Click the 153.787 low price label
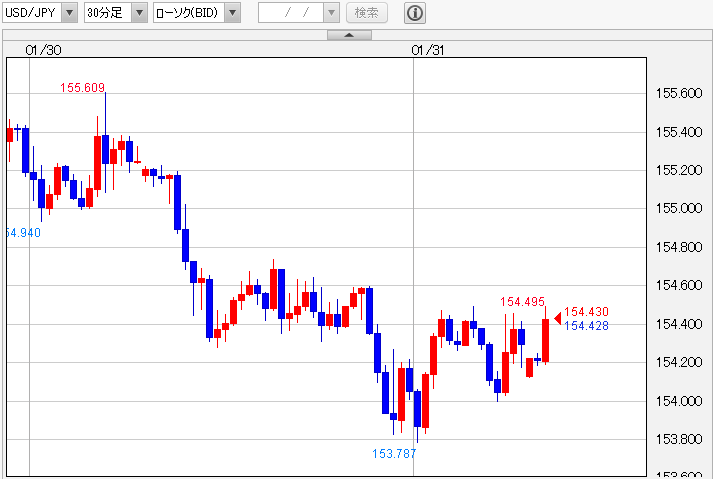 pos(394,454)
